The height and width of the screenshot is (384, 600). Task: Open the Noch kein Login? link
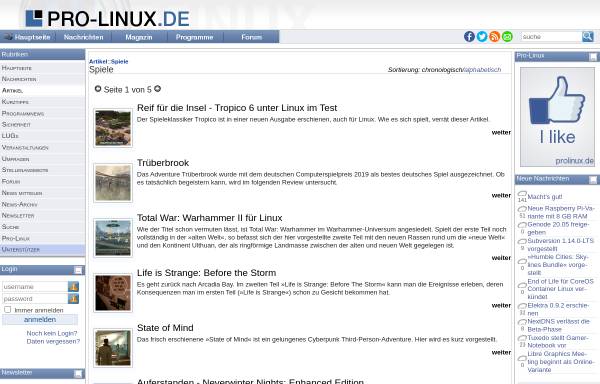(x=52, y=333)
